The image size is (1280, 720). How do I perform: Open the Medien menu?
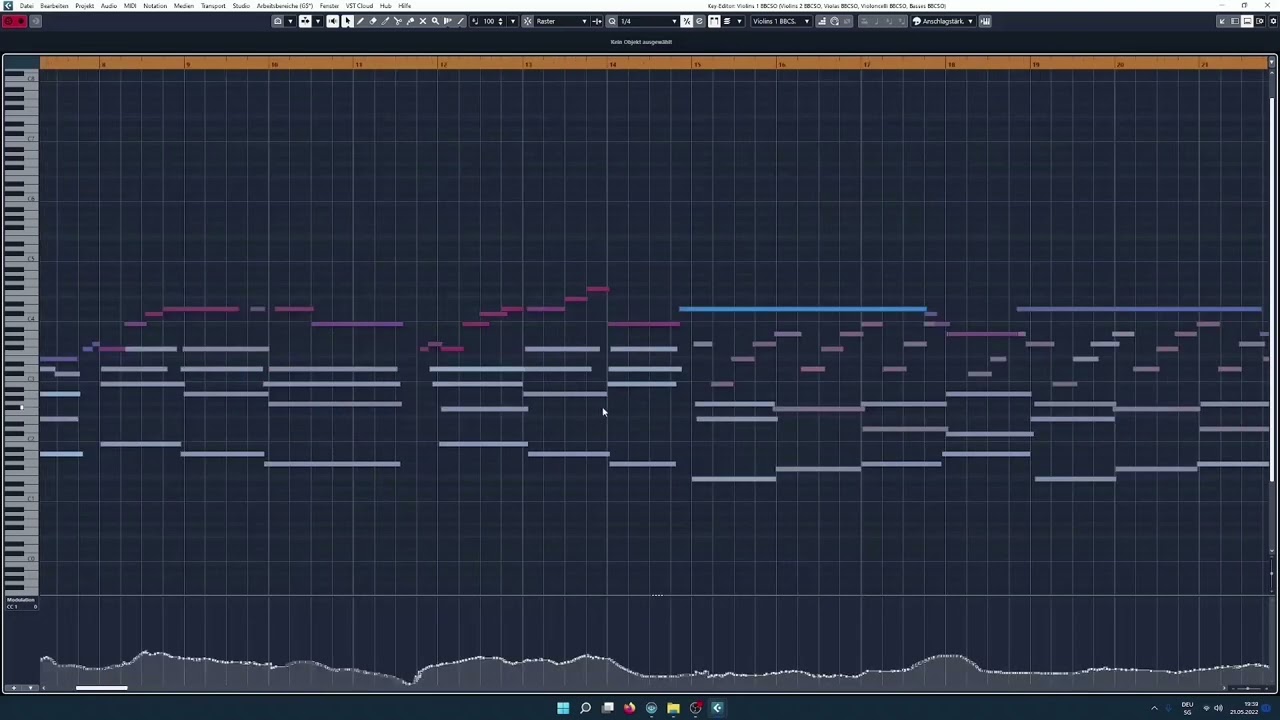184,6
